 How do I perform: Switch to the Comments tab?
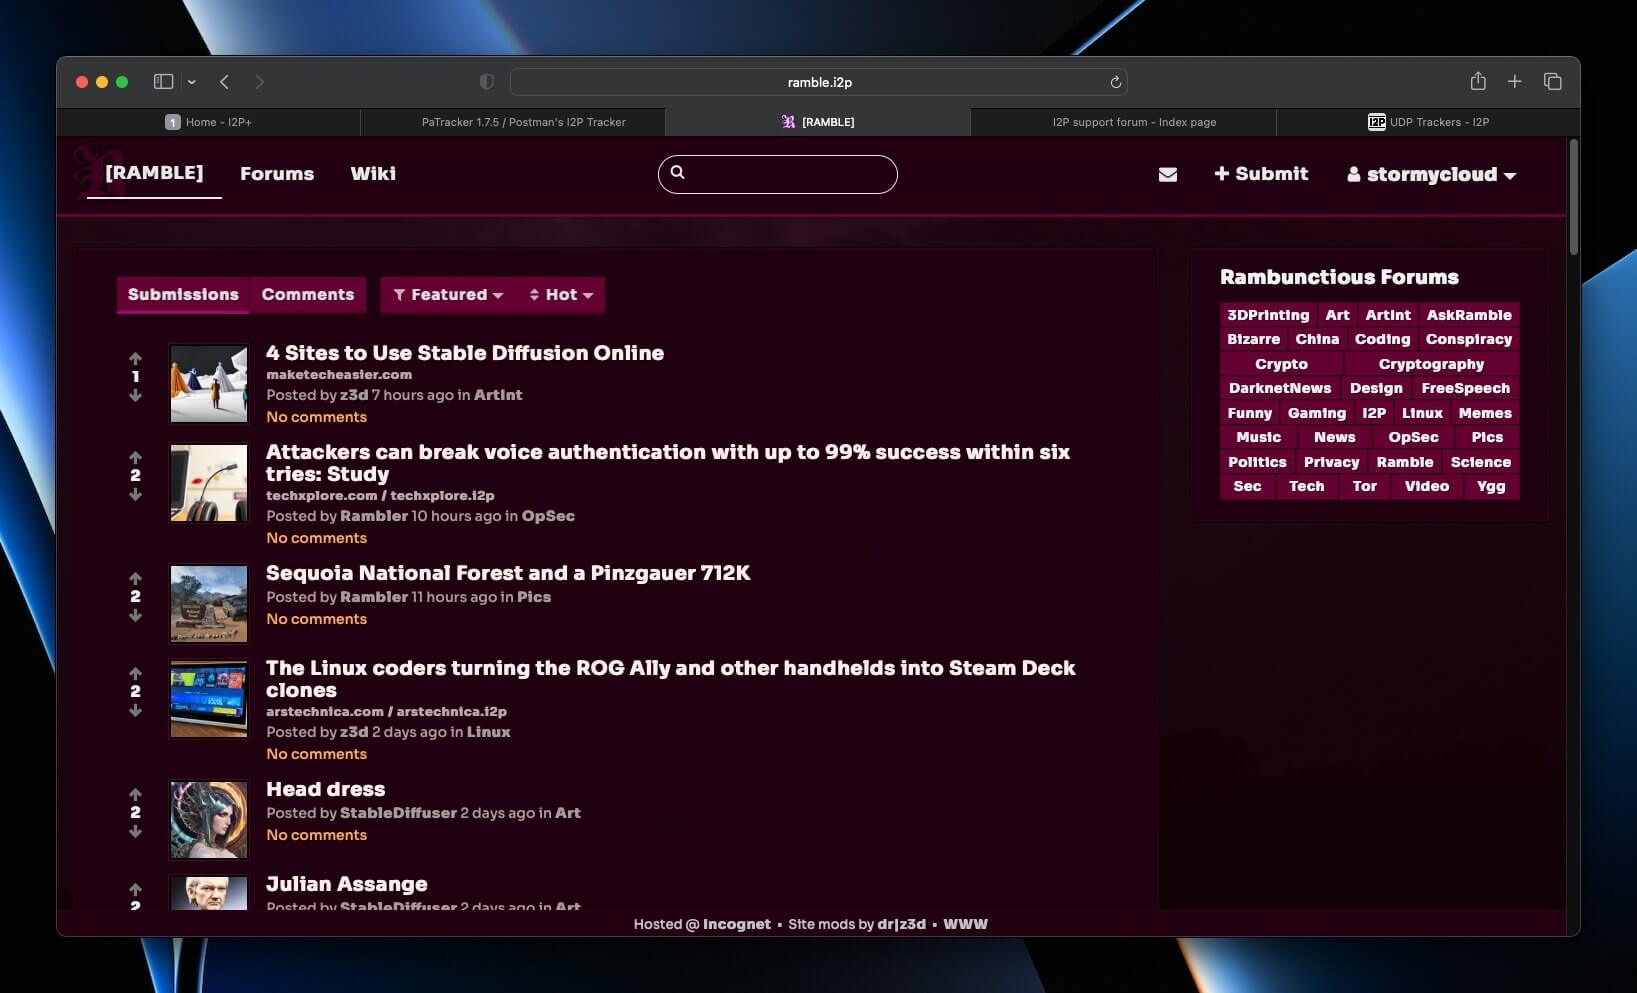(x=307, y=295)
